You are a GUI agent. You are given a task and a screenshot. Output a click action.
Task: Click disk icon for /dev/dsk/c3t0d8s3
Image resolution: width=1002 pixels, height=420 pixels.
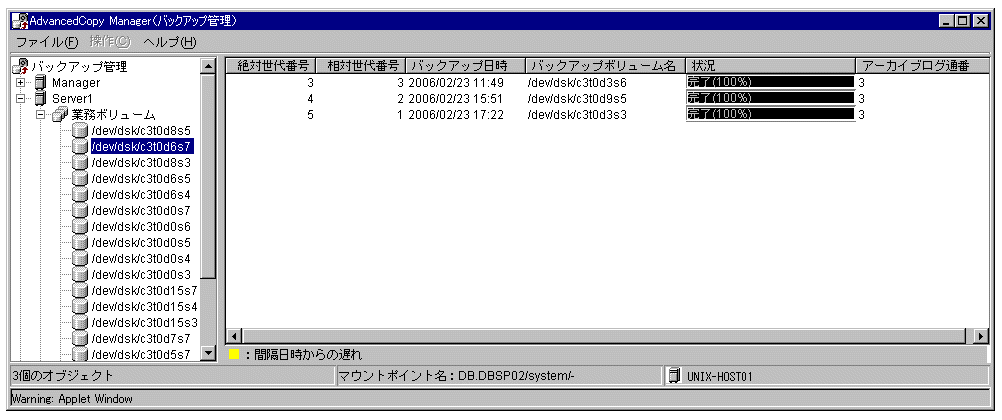tap(80, 163)
